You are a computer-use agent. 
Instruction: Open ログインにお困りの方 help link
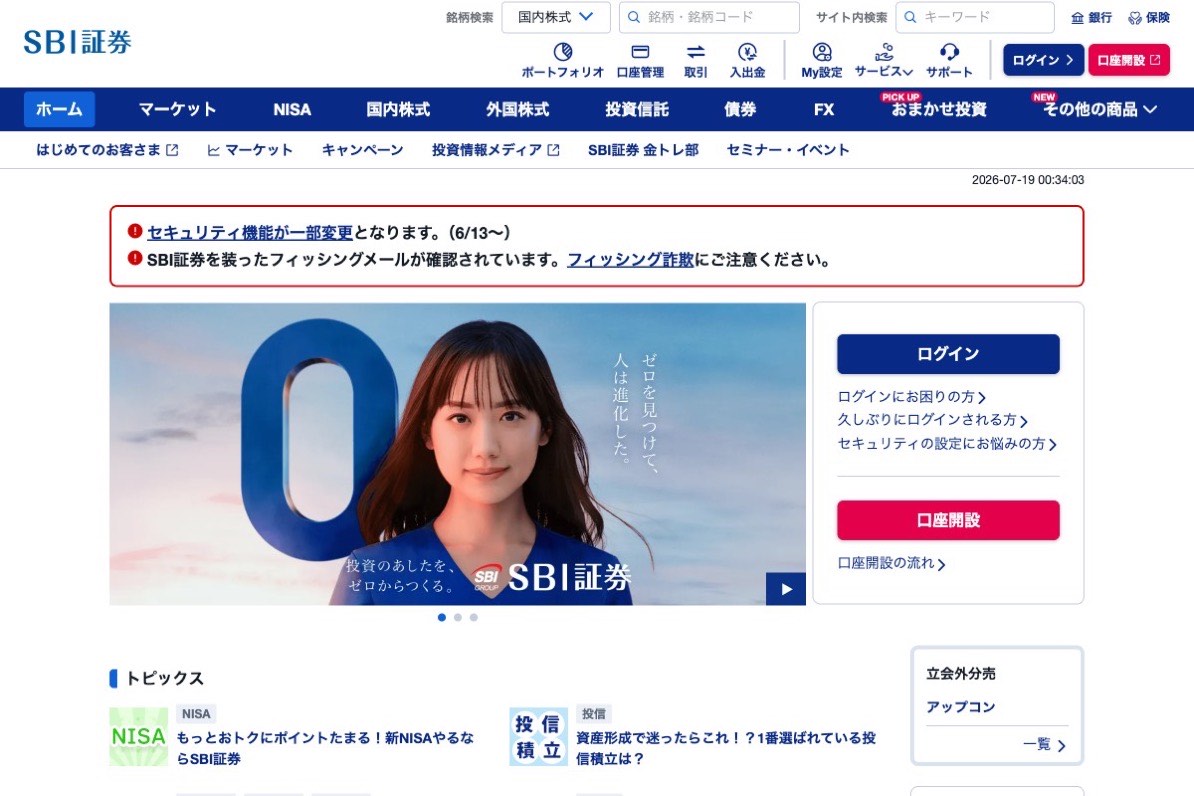(x=911, y=397)
